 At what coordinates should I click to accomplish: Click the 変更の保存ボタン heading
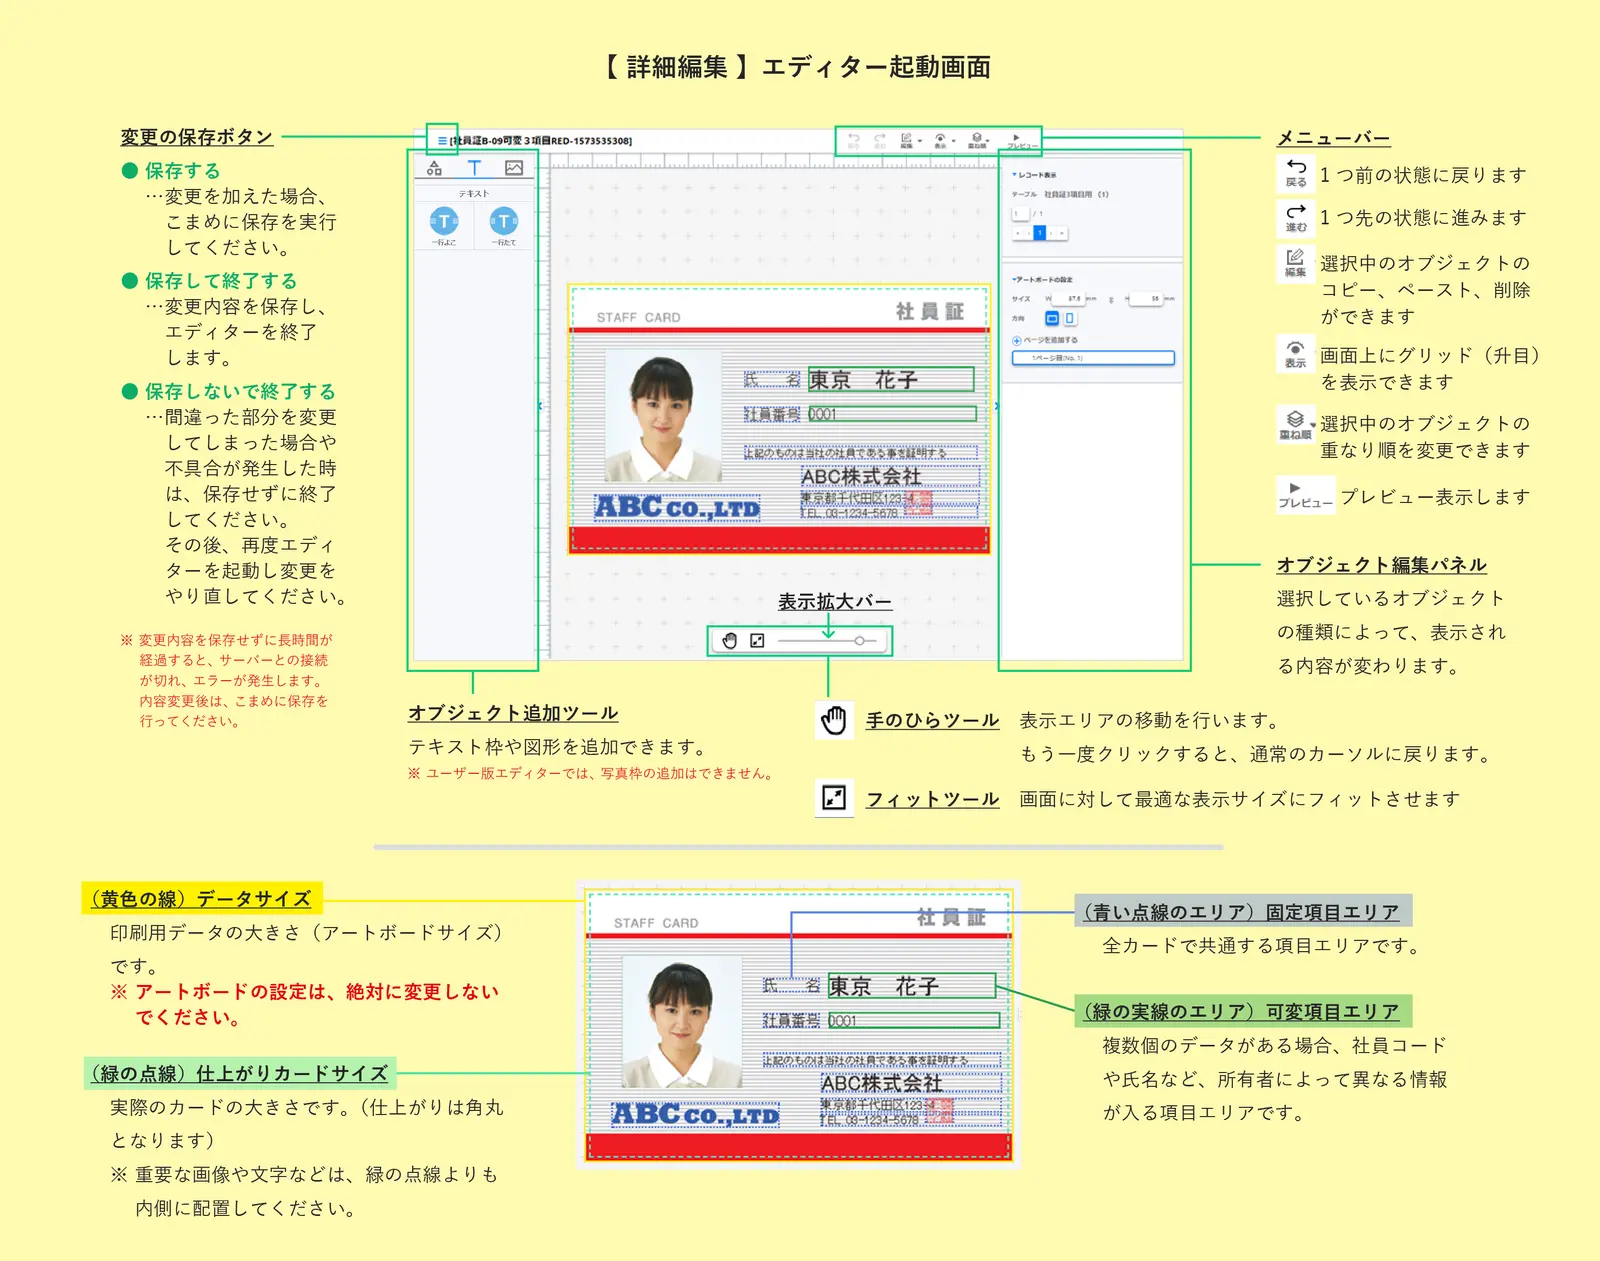[x=196, y=137]
